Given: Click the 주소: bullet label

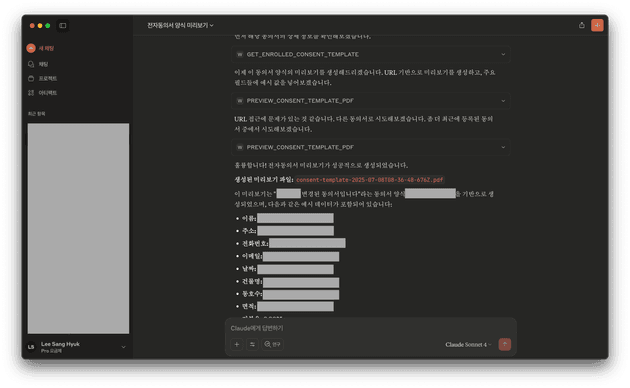Looking at the screenshot, I should [249, 231].
